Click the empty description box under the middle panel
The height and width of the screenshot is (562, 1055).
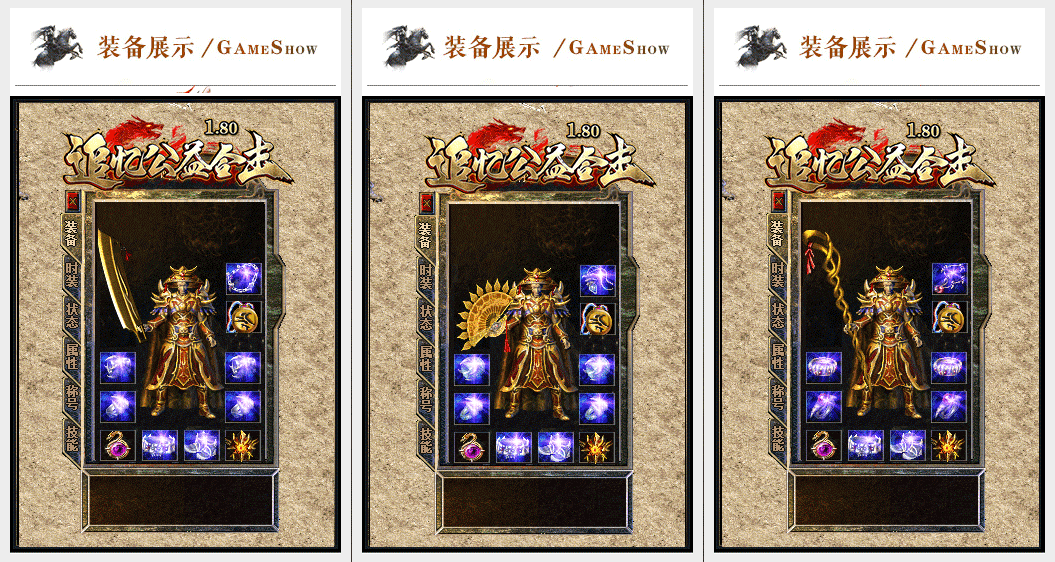coord(533,501)
